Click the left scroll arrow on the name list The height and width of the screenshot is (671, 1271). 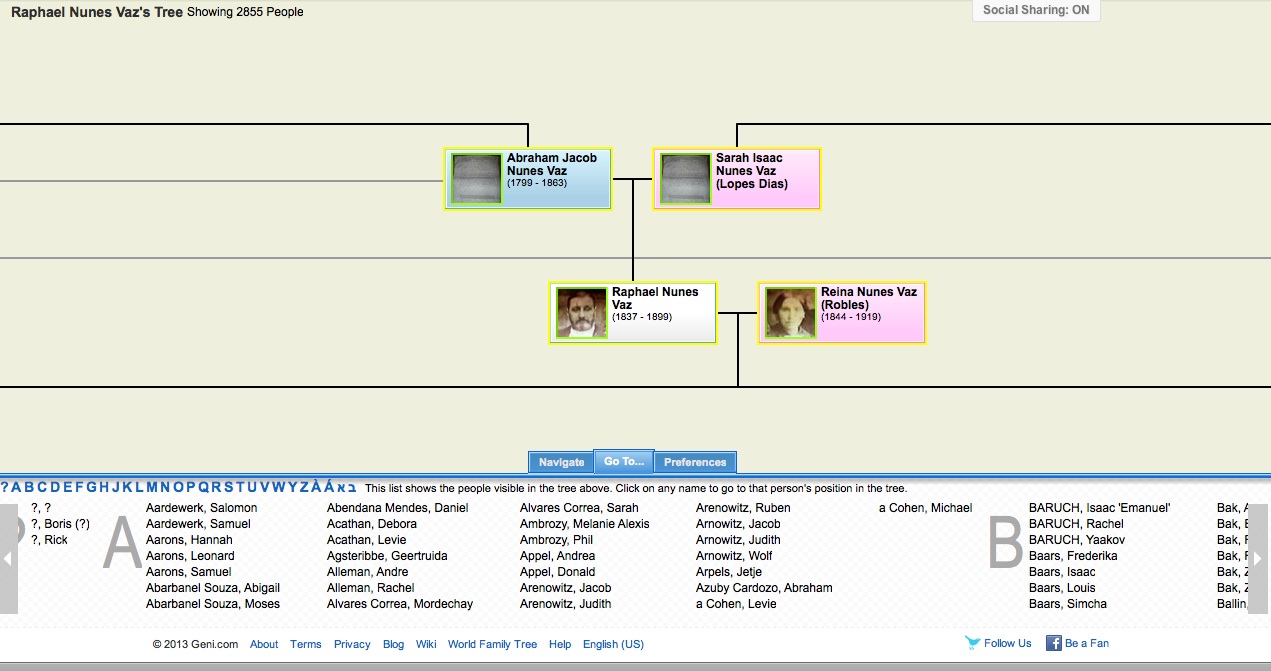pos(9,557)
